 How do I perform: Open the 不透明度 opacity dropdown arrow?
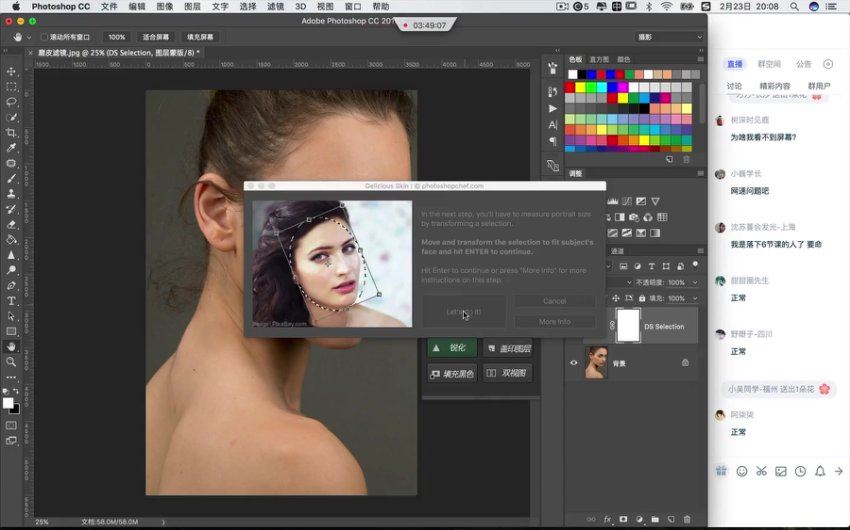tap(694, 282)
